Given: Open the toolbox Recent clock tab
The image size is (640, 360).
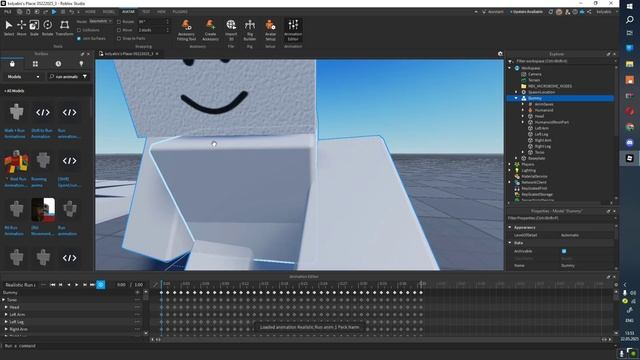Looking at the screenshot, I should tap(58, 64).
